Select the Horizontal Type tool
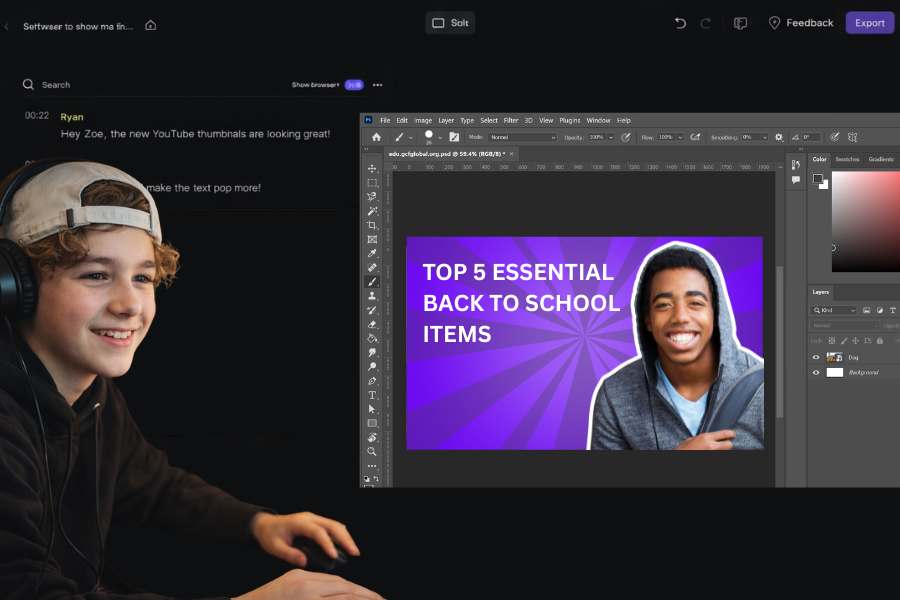This screenshot has width=900, height=600. (x=372, y=395)
